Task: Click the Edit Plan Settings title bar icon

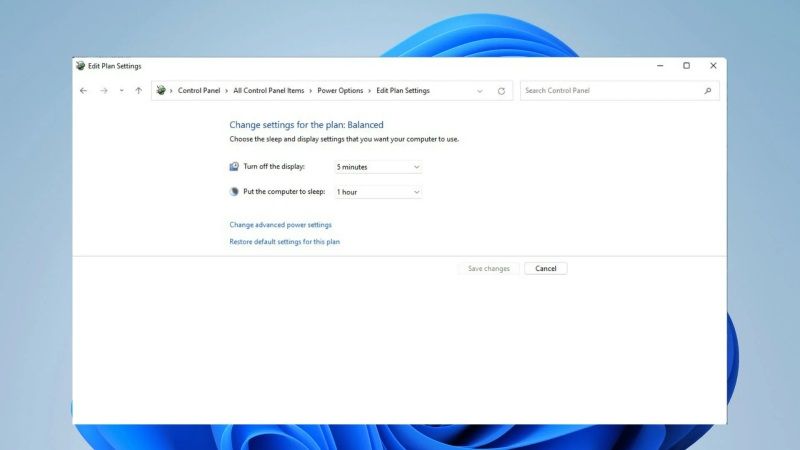Action: coord(80,66)
